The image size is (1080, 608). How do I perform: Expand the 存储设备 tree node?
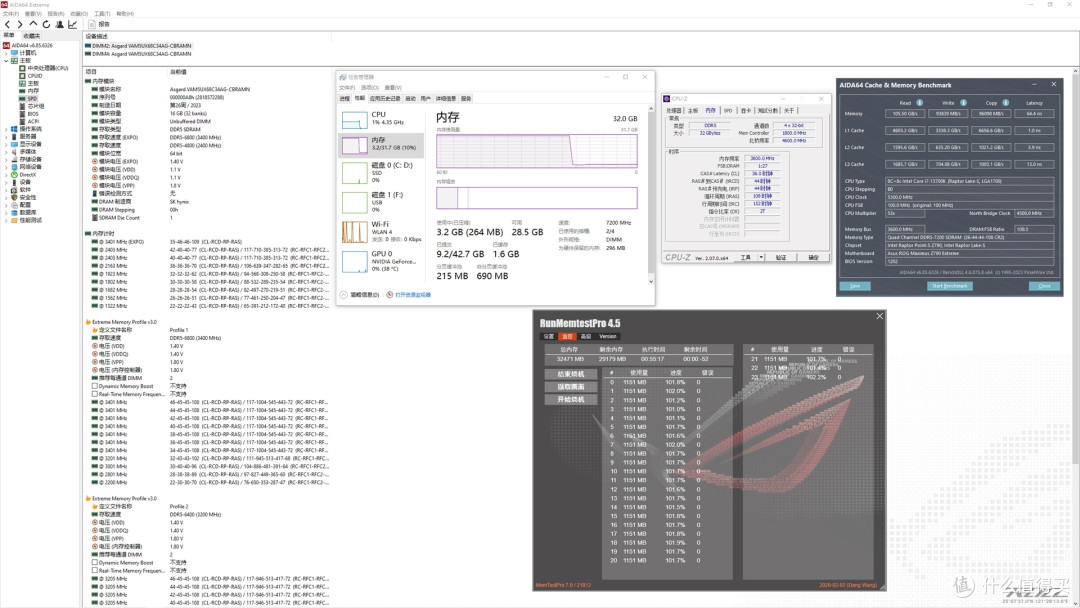7,159
